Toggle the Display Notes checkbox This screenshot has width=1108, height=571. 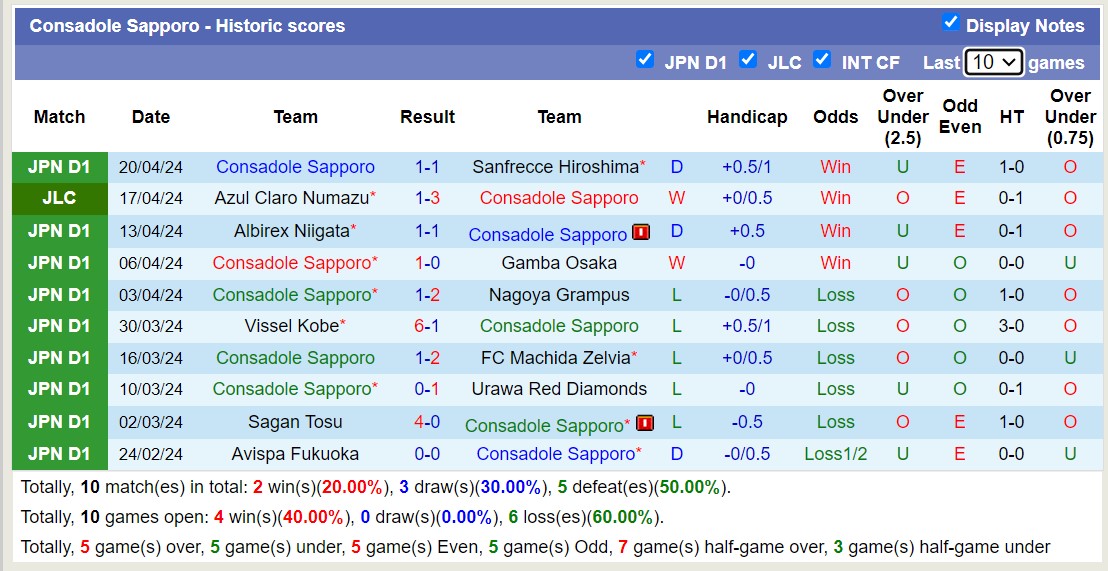951,23
